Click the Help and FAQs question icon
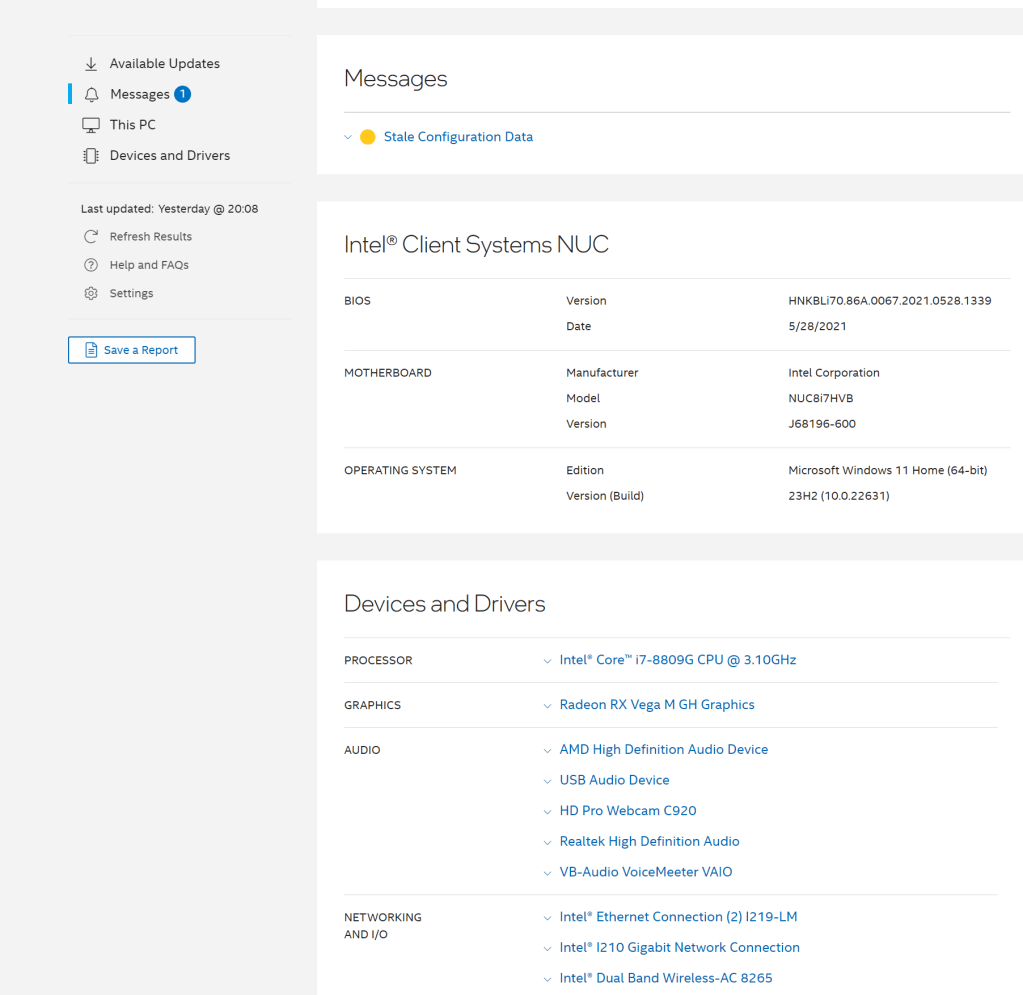Image resolution: width=1023 pixels, height=995 pixels. coord(91,265)
